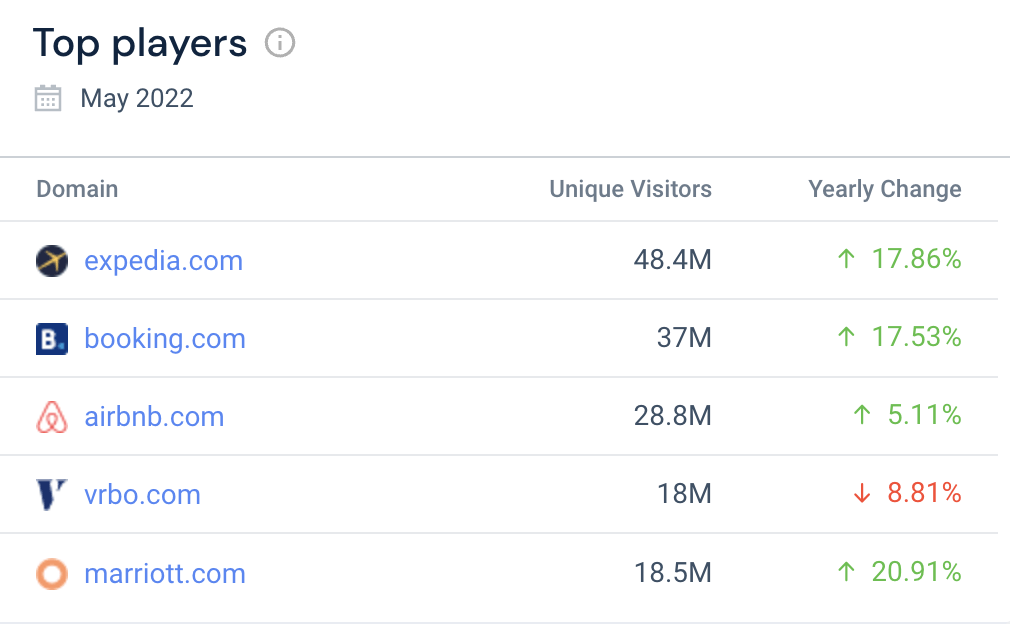Open the info tooltip next to Top players
The image size is (1010, 624).
[280, 43]
